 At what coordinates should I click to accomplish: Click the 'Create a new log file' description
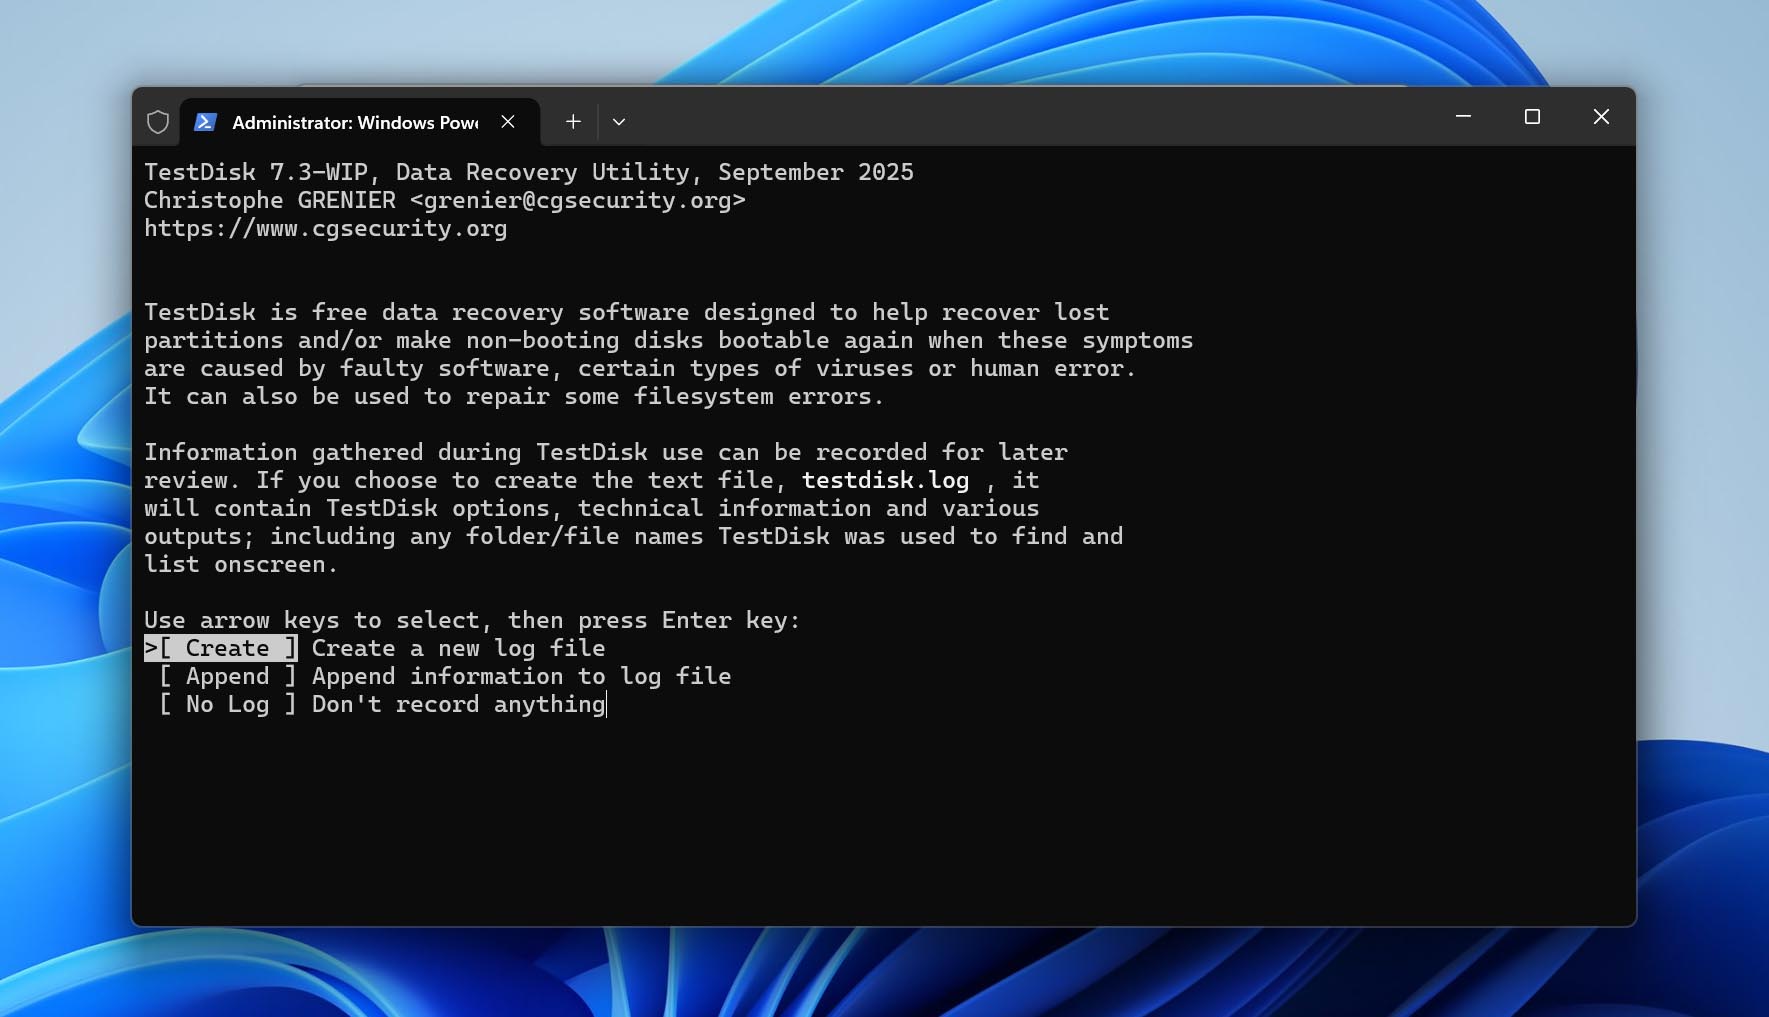(x=459, y=648)
